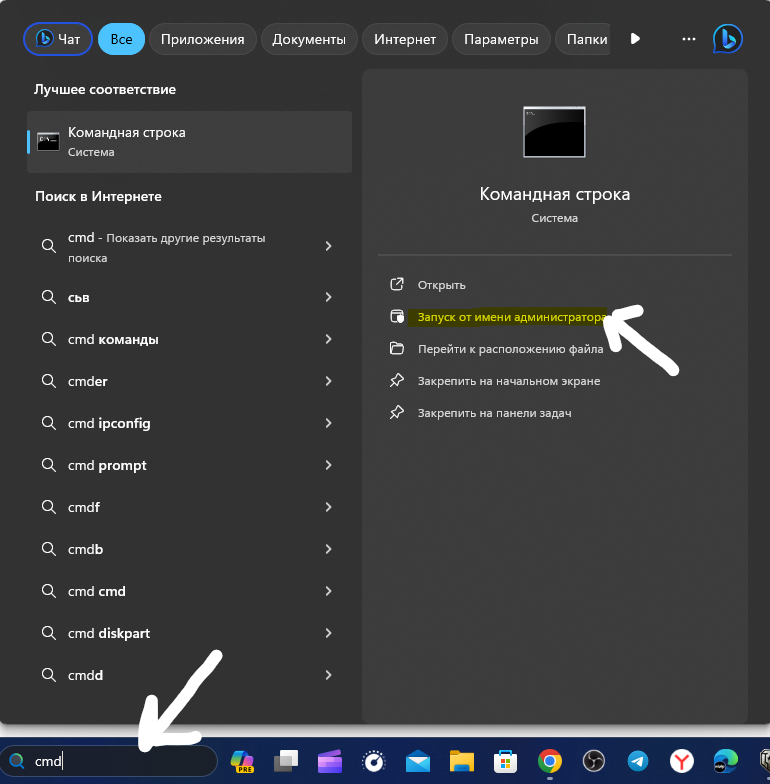
Task: Open Bing Chat from the Чат pill
Action: pyautogui.click(x=58, y=39)
